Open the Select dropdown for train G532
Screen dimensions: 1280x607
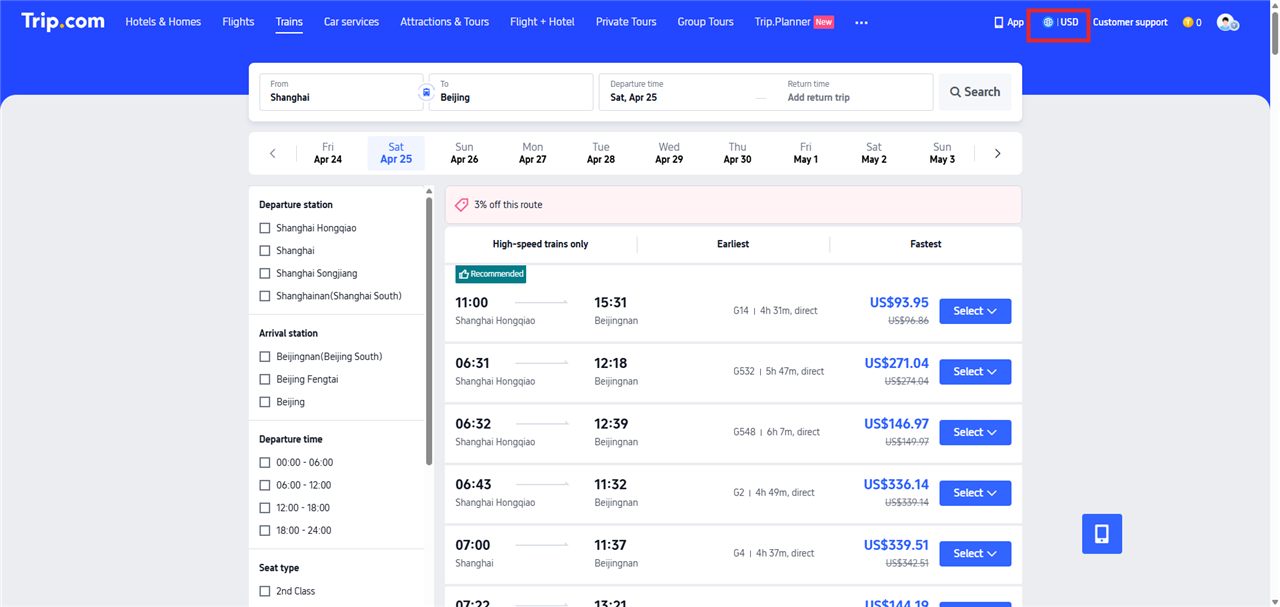tap(974, 371)
